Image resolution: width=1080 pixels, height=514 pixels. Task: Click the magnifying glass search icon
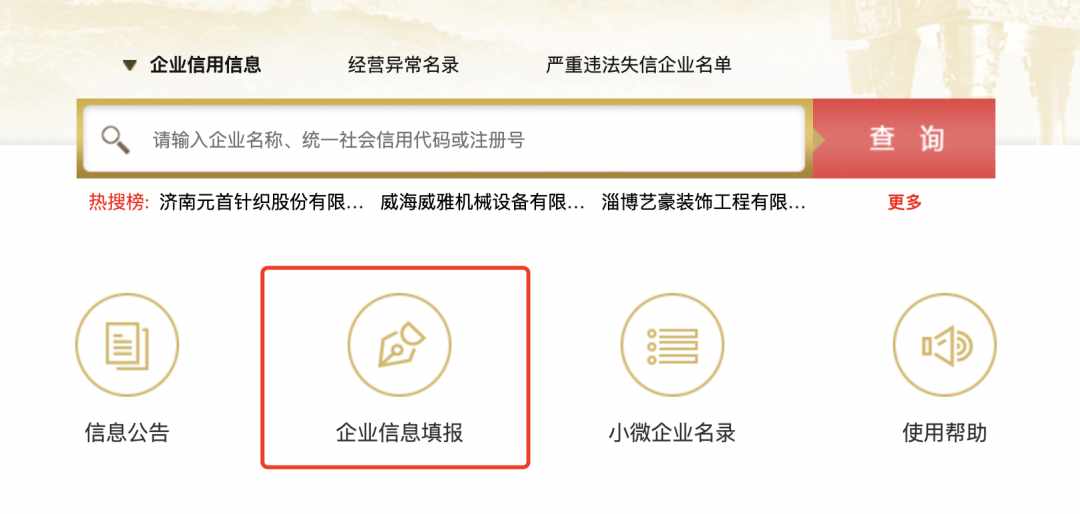[x=115, y=140]
